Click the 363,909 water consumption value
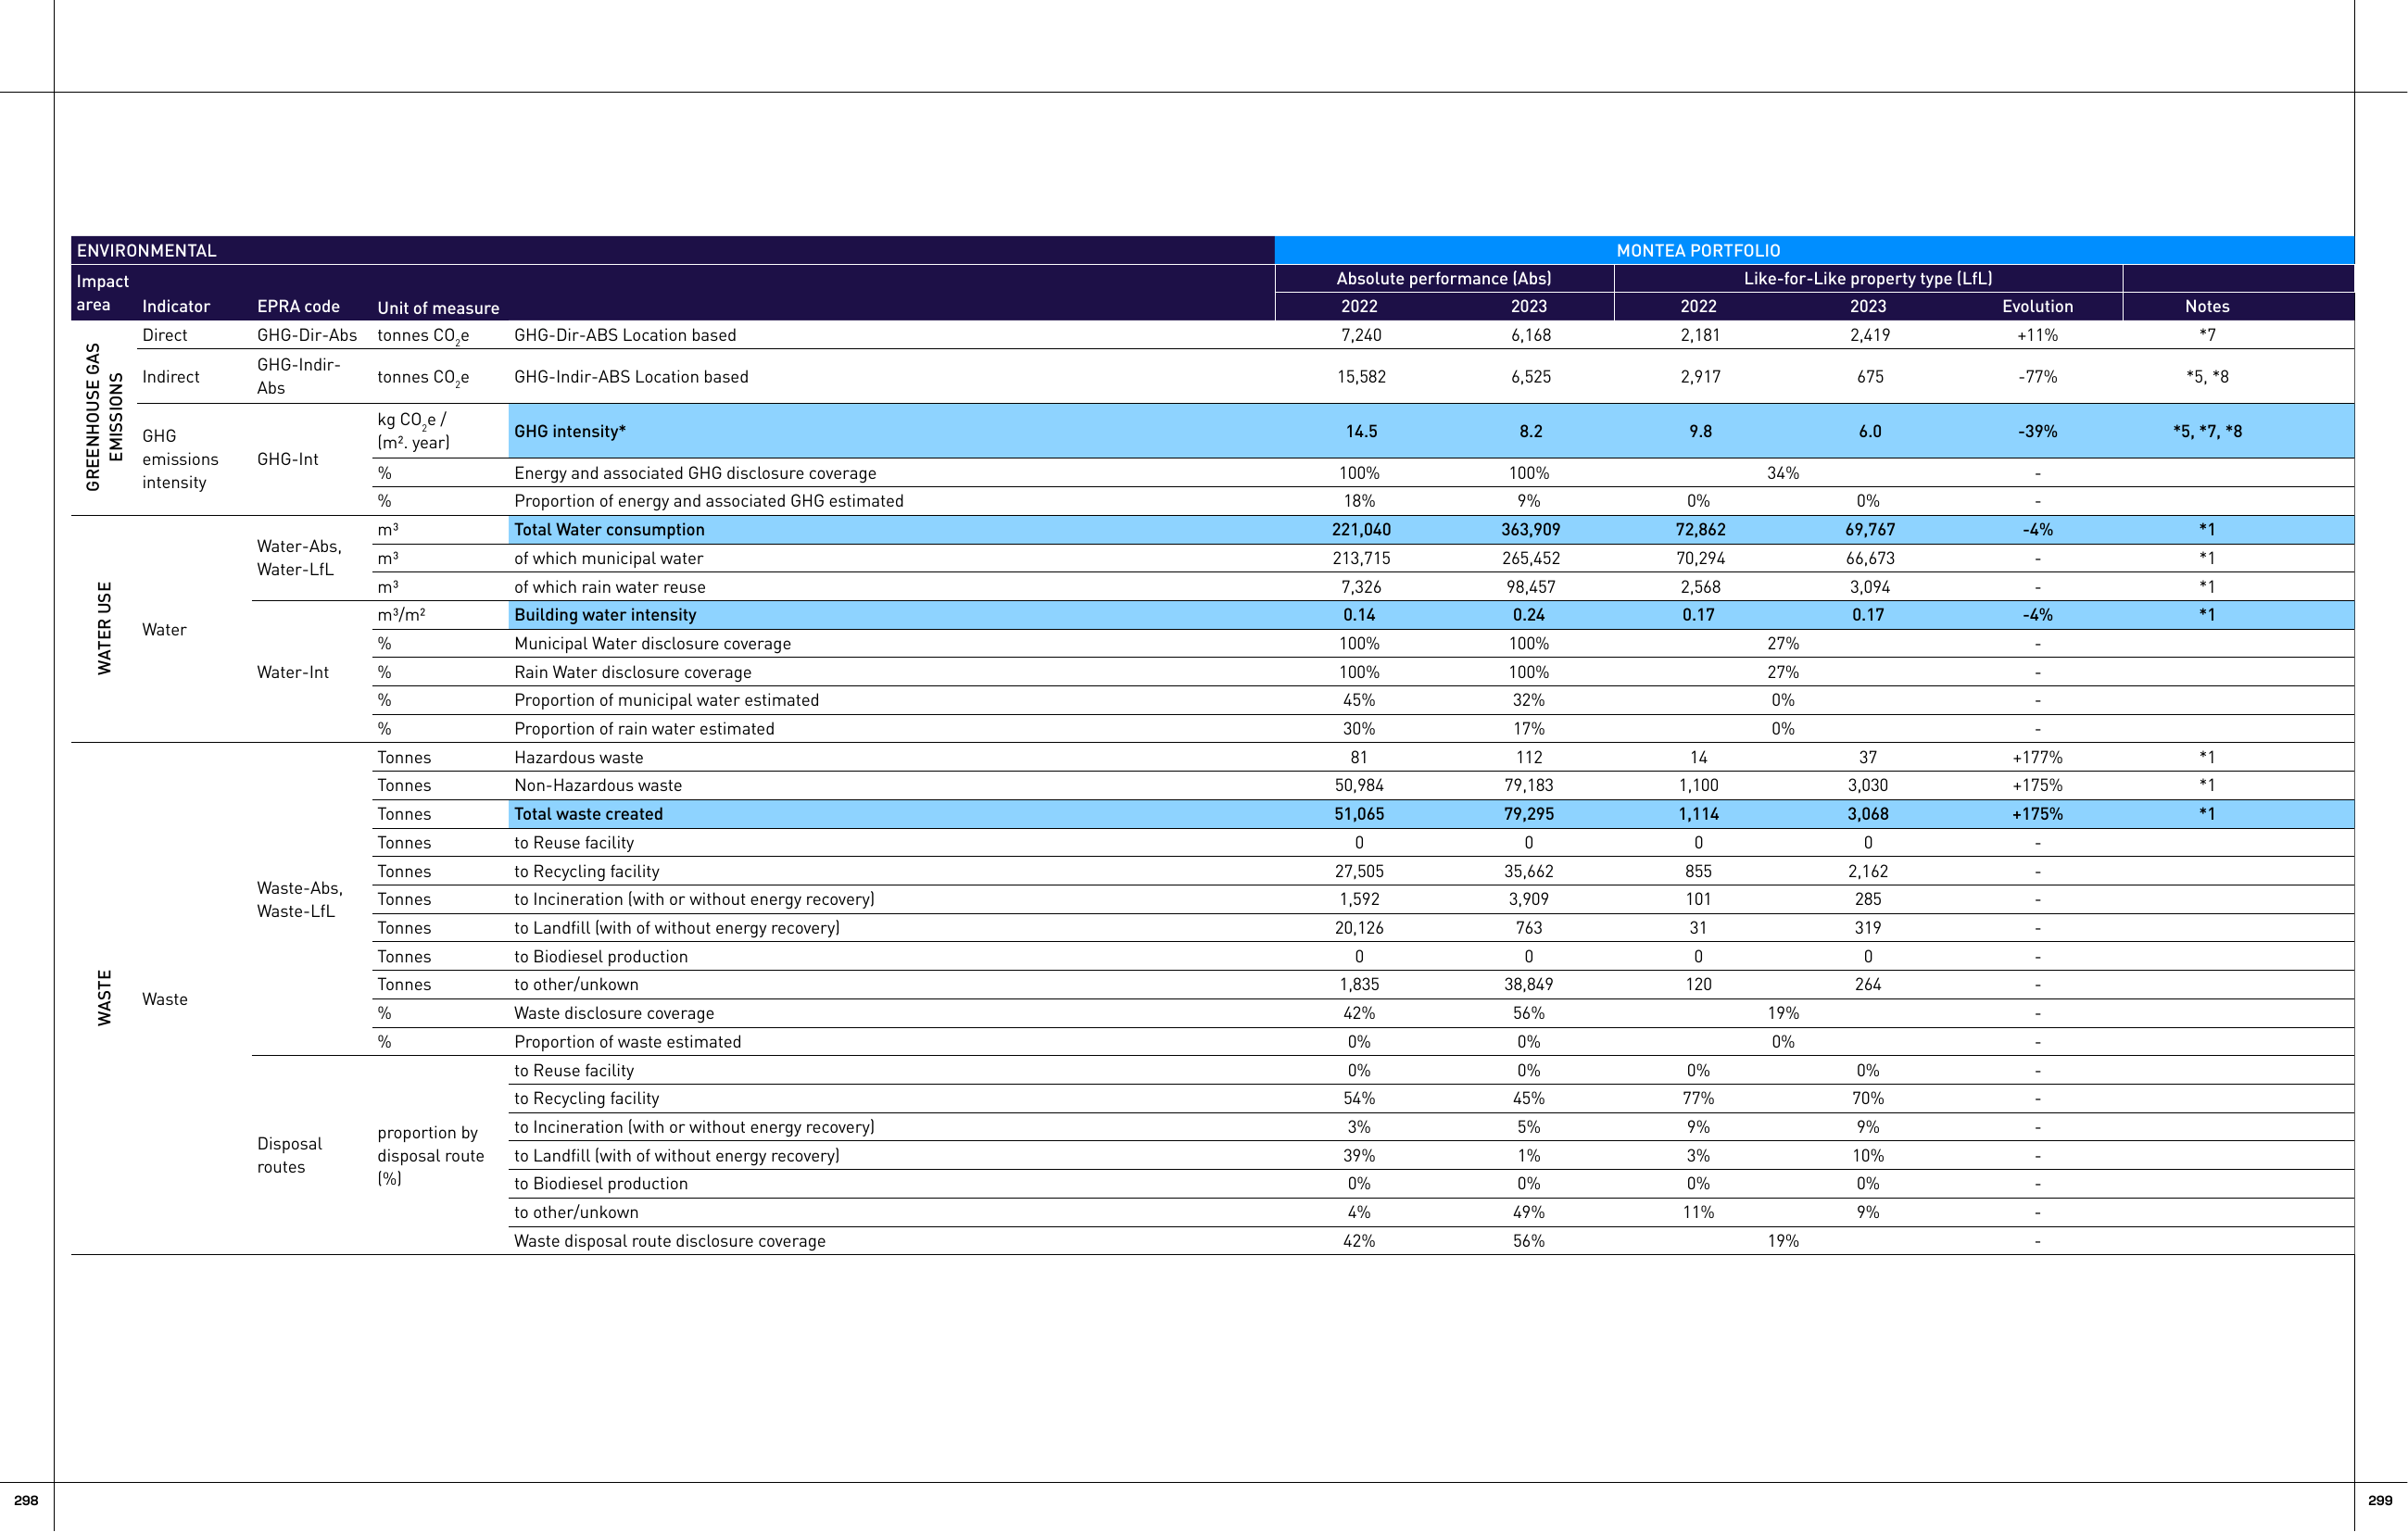Image resolution: width=2408 pixels, height=1532 pixels. [x=1530, y=530]
